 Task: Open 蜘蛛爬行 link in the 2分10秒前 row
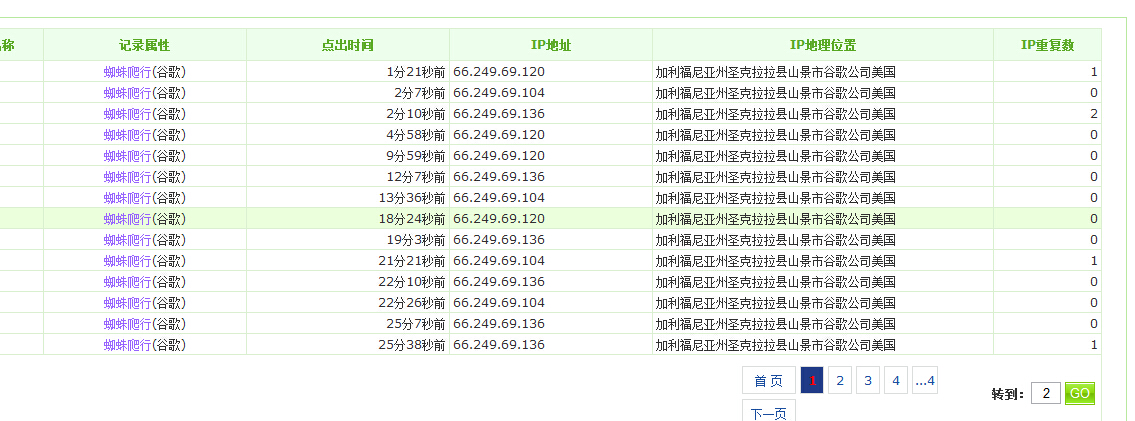[127, 114]
